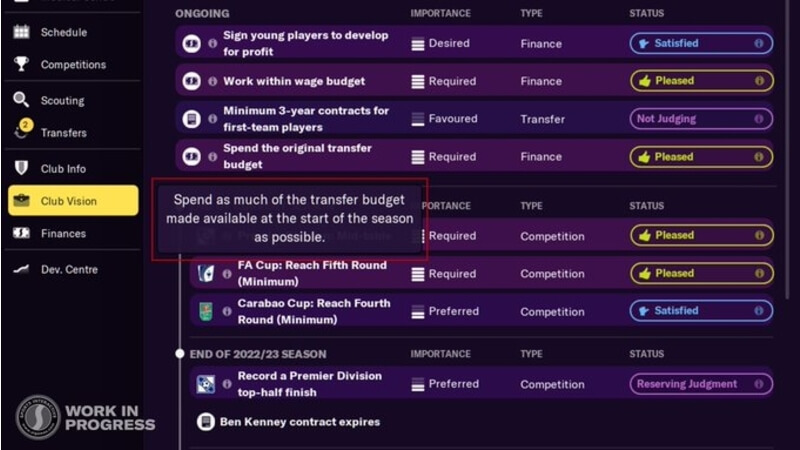
Task: Click the Finances sidebar icon
Action: [21, 233]
